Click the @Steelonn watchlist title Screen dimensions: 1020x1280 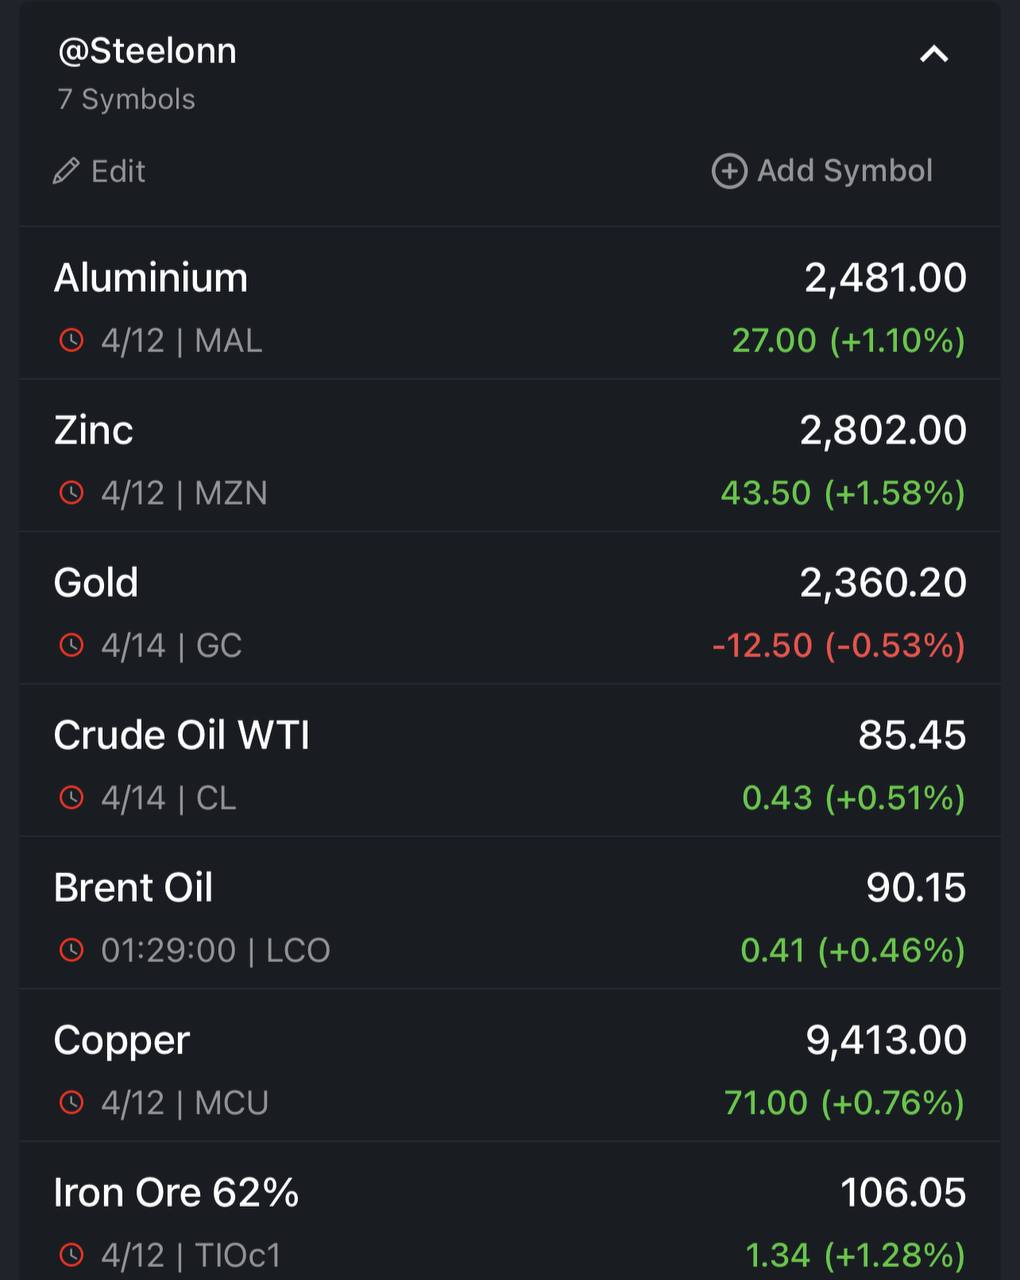(147, 51)
